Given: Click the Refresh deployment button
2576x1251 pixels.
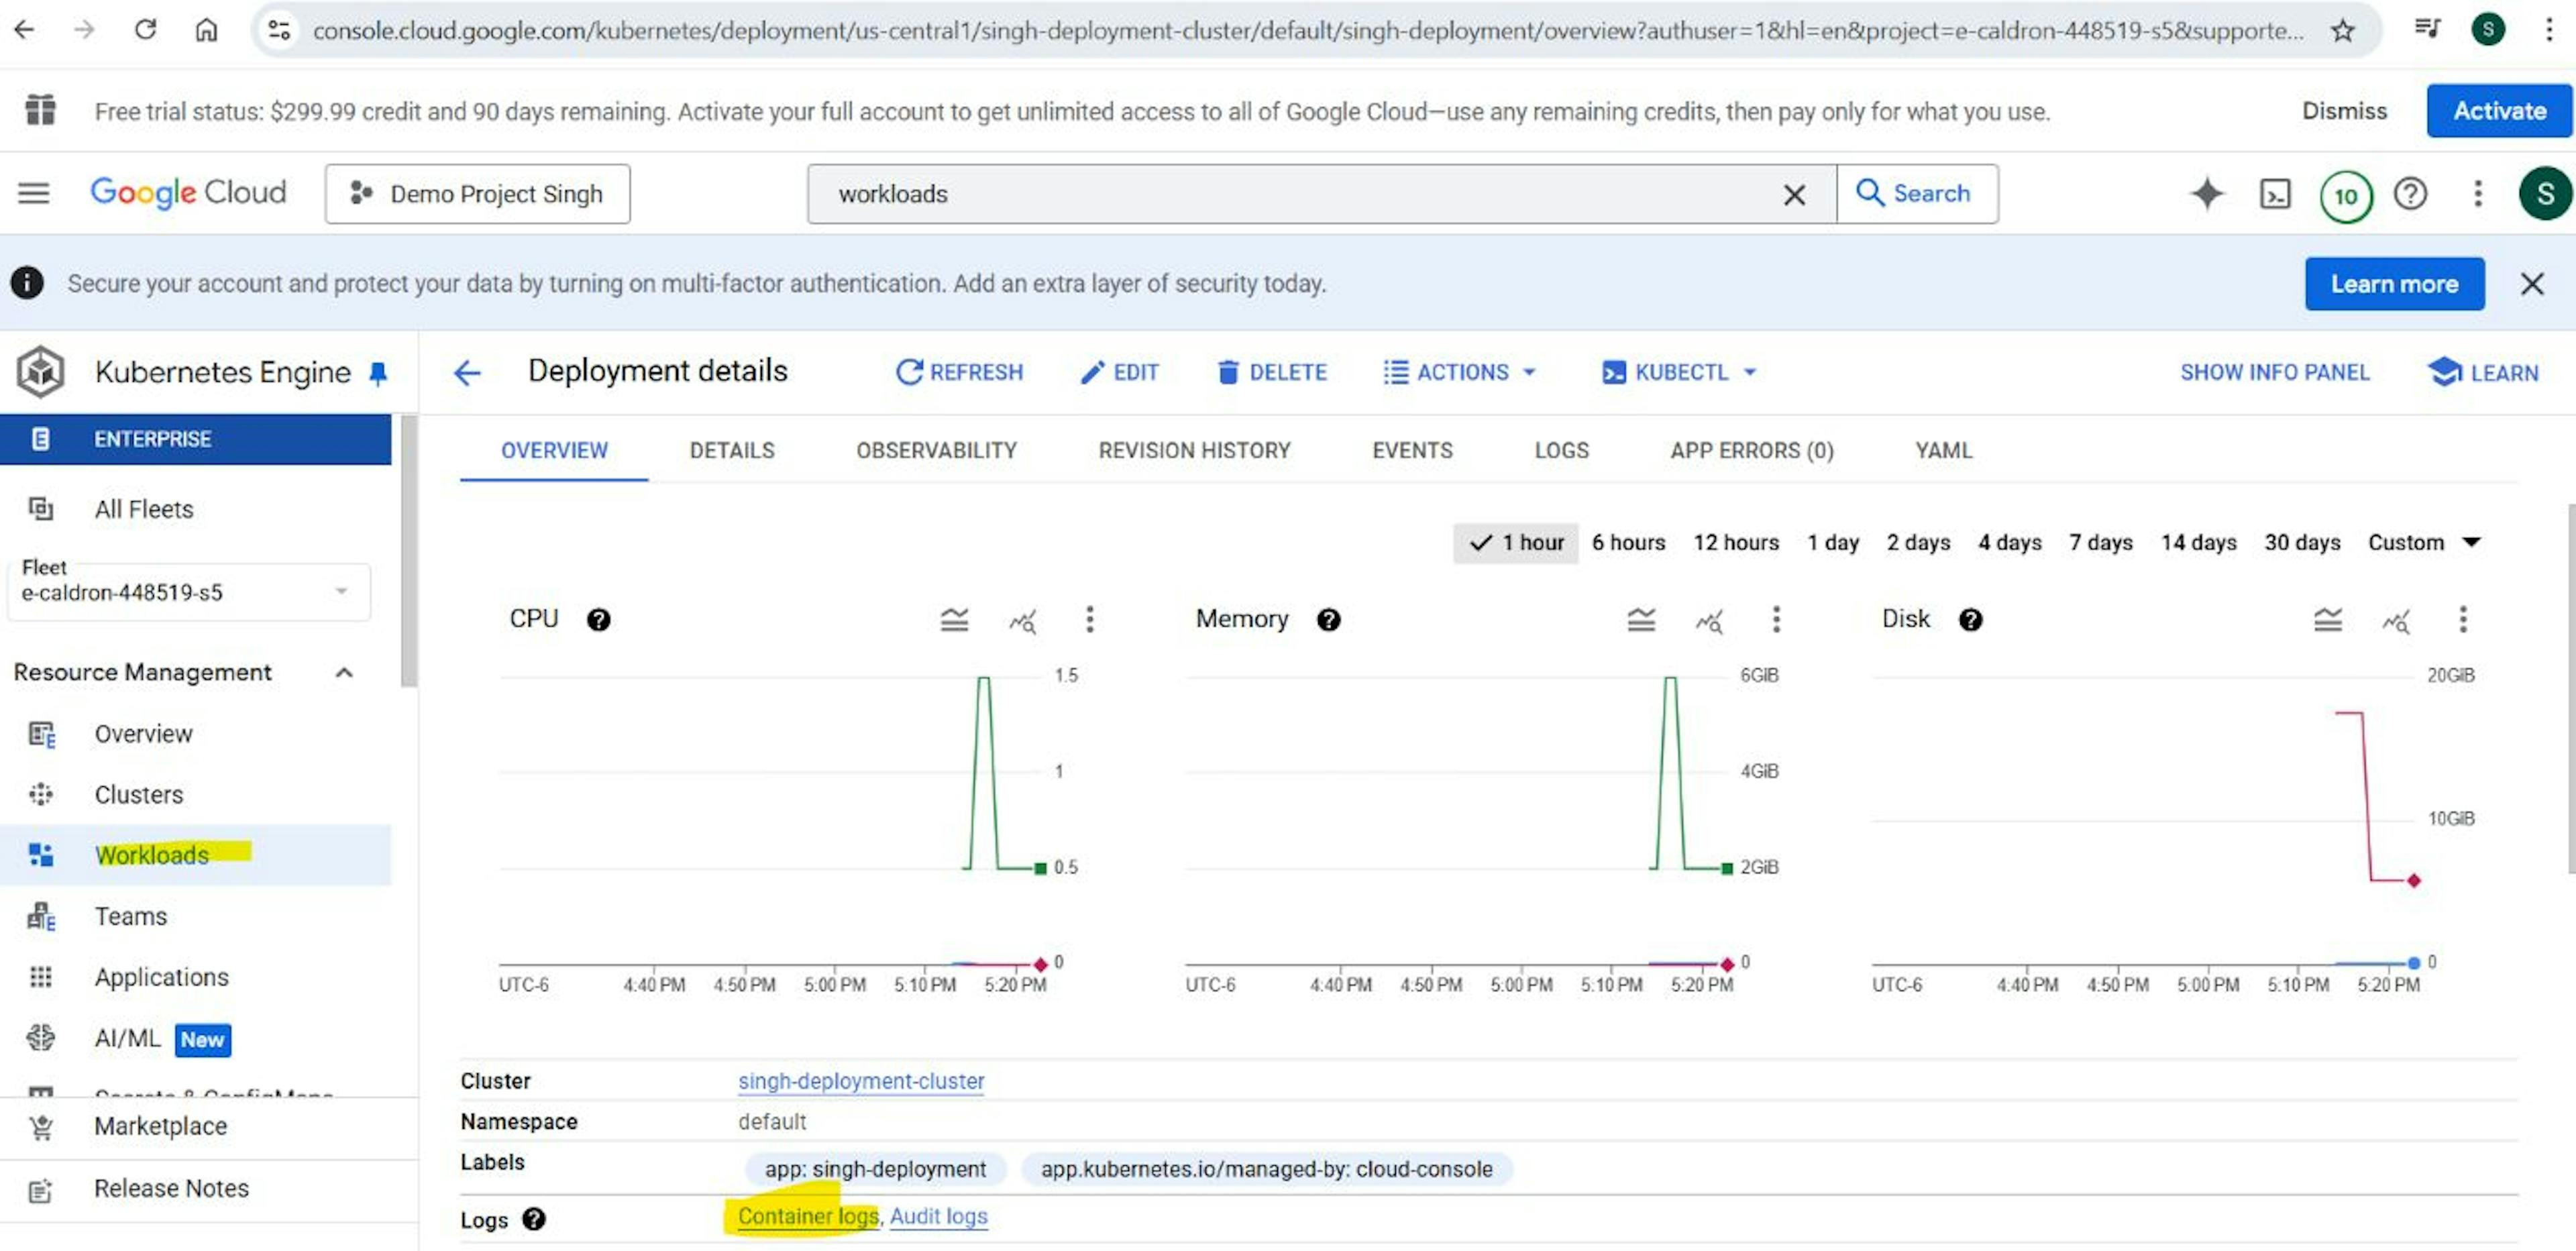Looking at the screenshot, I should [x=961, y=371].
